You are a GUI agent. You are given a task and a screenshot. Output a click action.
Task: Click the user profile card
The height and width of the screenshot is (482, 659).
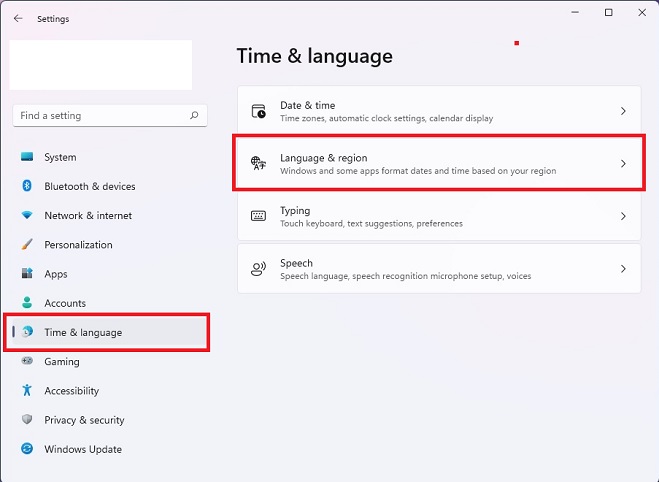click(x=101, y=65)
